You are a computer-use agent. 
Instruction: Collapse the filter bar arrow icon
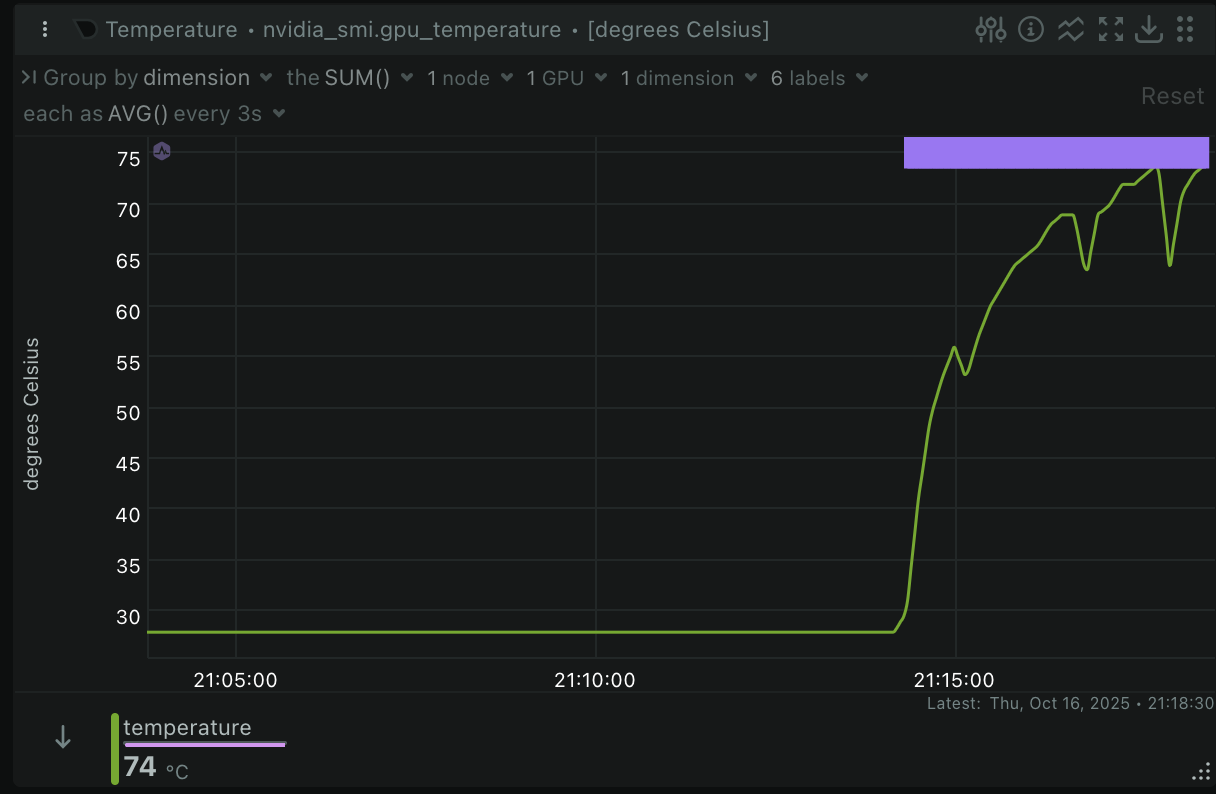click(29, 77)
